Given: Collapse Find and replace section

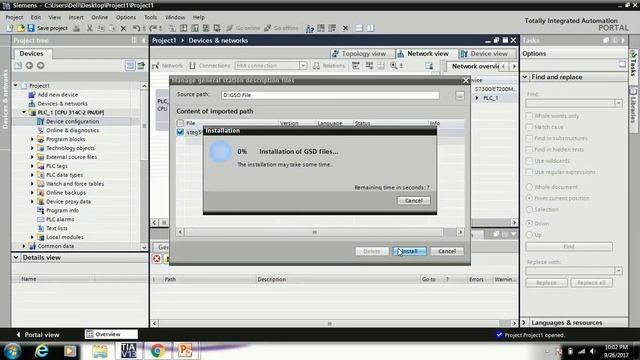Looking at the screenshot, I should 525,77.
